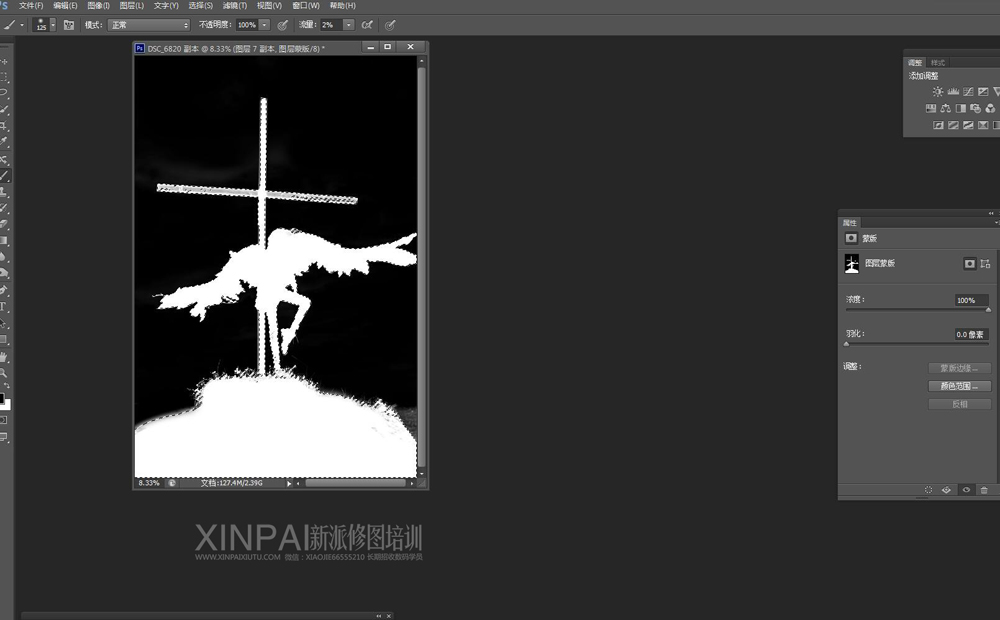Select the Zoom tool
Viewport: 1000px width, 620px height.
(4, 373)
